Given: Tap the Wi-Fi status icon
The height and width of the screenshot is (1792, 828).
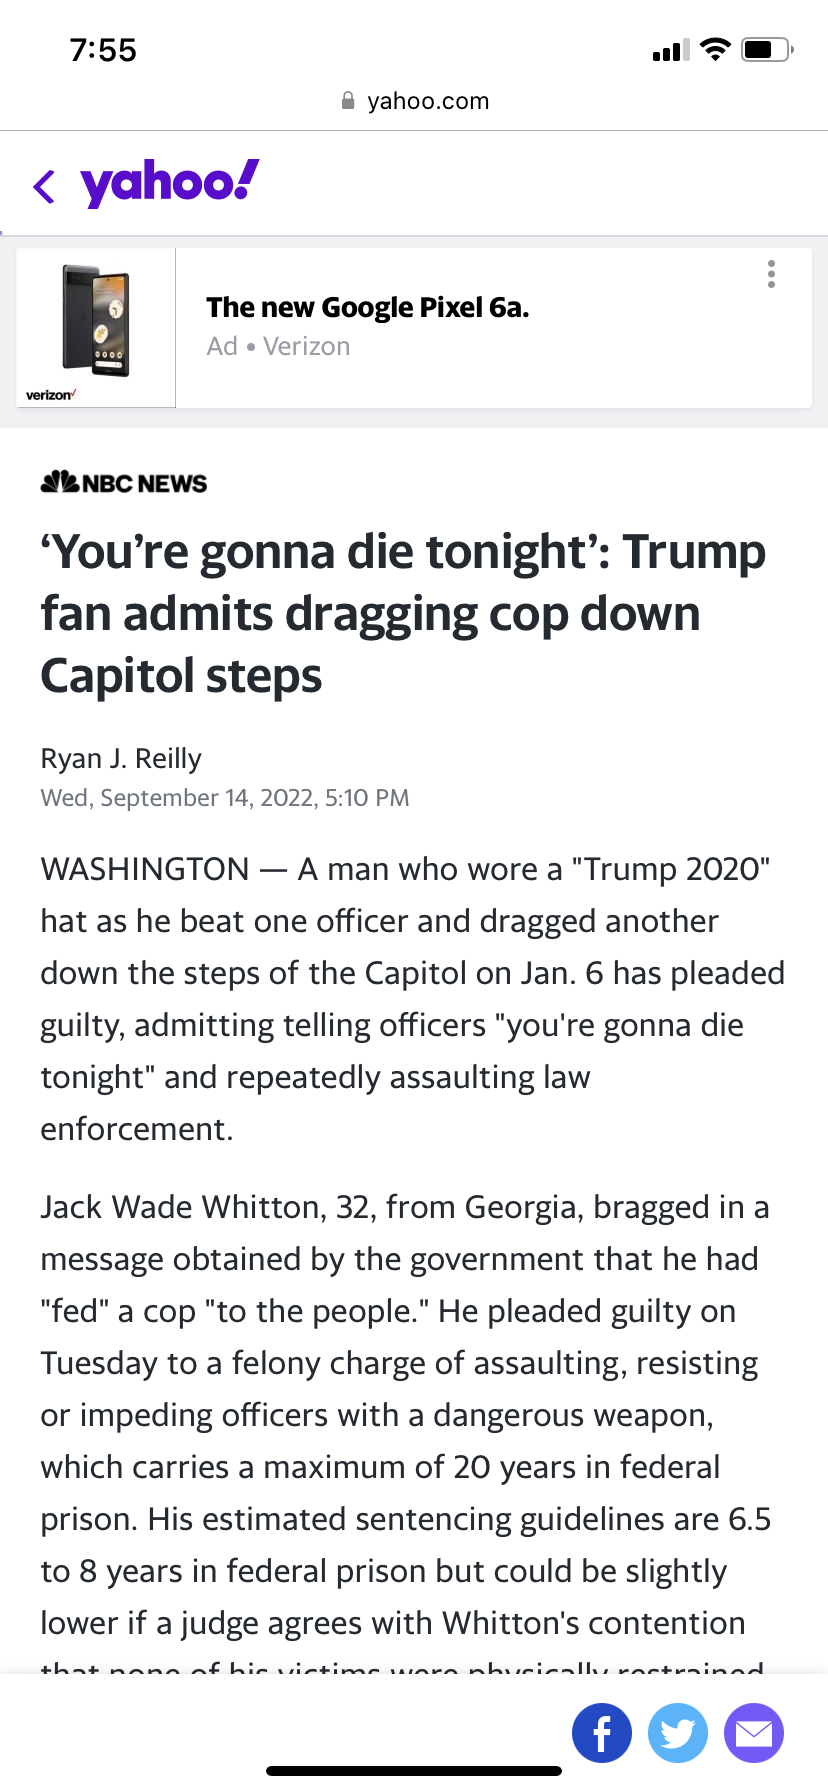Looking at the screenshot, I should pyautogui.click(x=715, y=50).
